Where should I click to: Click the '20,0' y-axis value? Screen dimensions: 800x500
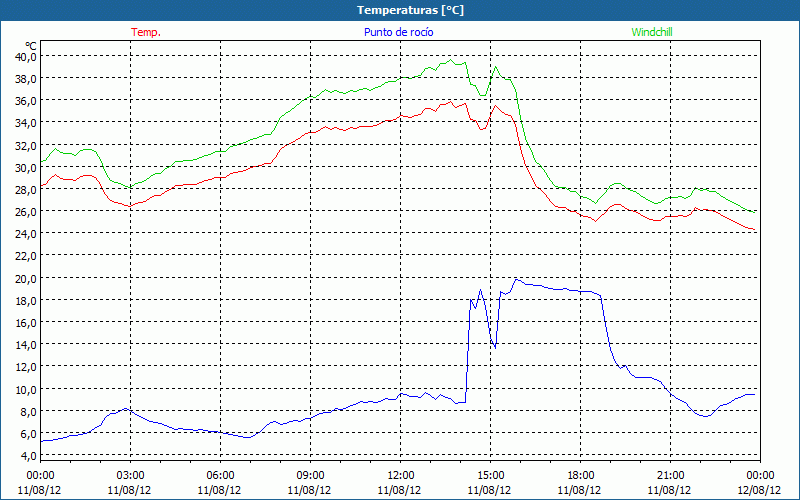point(26,279)
